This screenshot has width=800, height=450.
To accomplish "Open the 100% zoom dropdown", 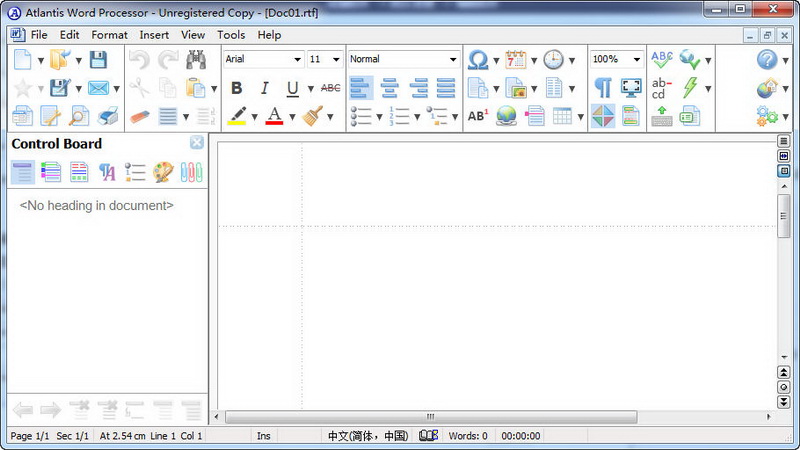I will coord(637,59).
